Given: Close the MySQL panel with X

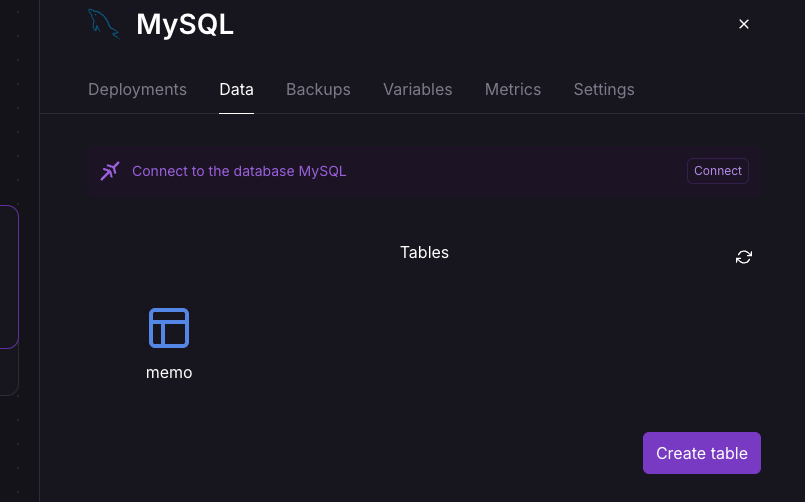Looking at the screenshot, I should click(743, 24).
